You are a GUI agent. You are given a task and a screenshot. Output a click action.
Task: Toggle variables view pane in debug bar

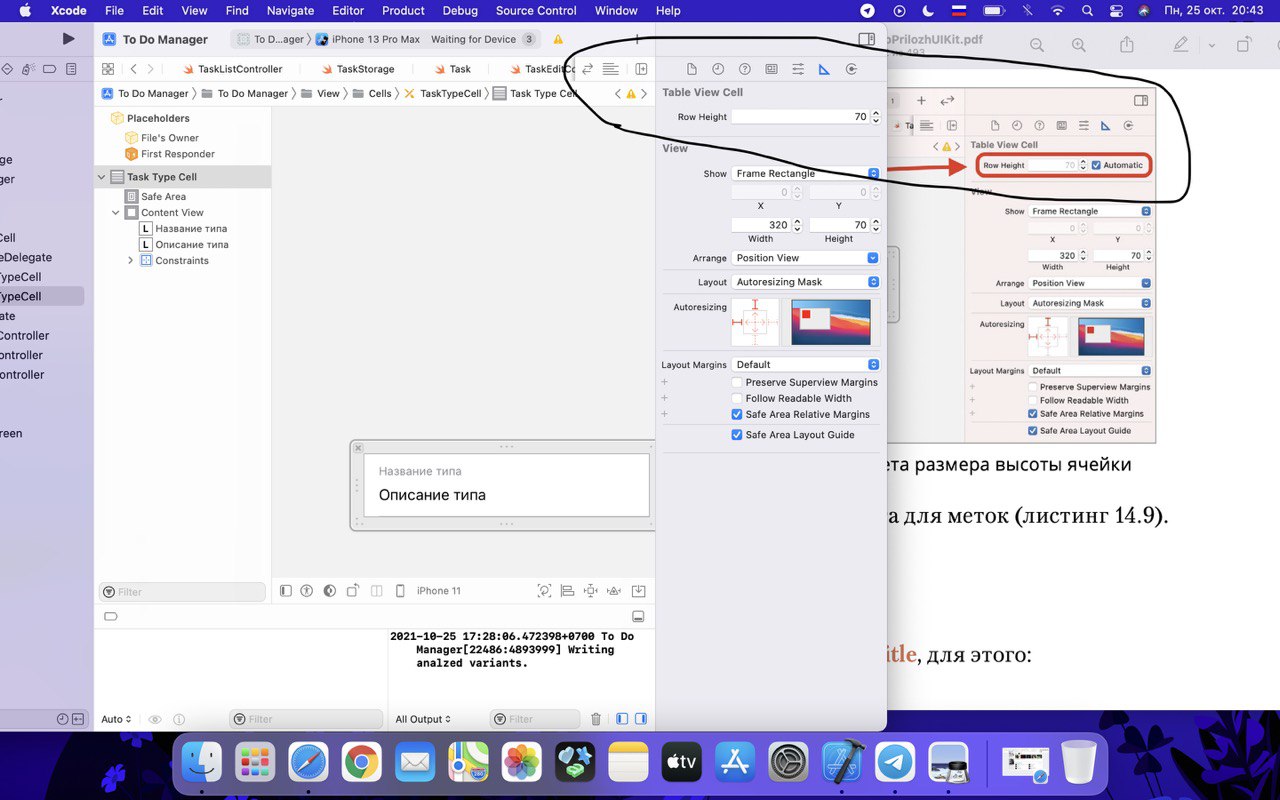pyautogui.click(x=622, y=719)
